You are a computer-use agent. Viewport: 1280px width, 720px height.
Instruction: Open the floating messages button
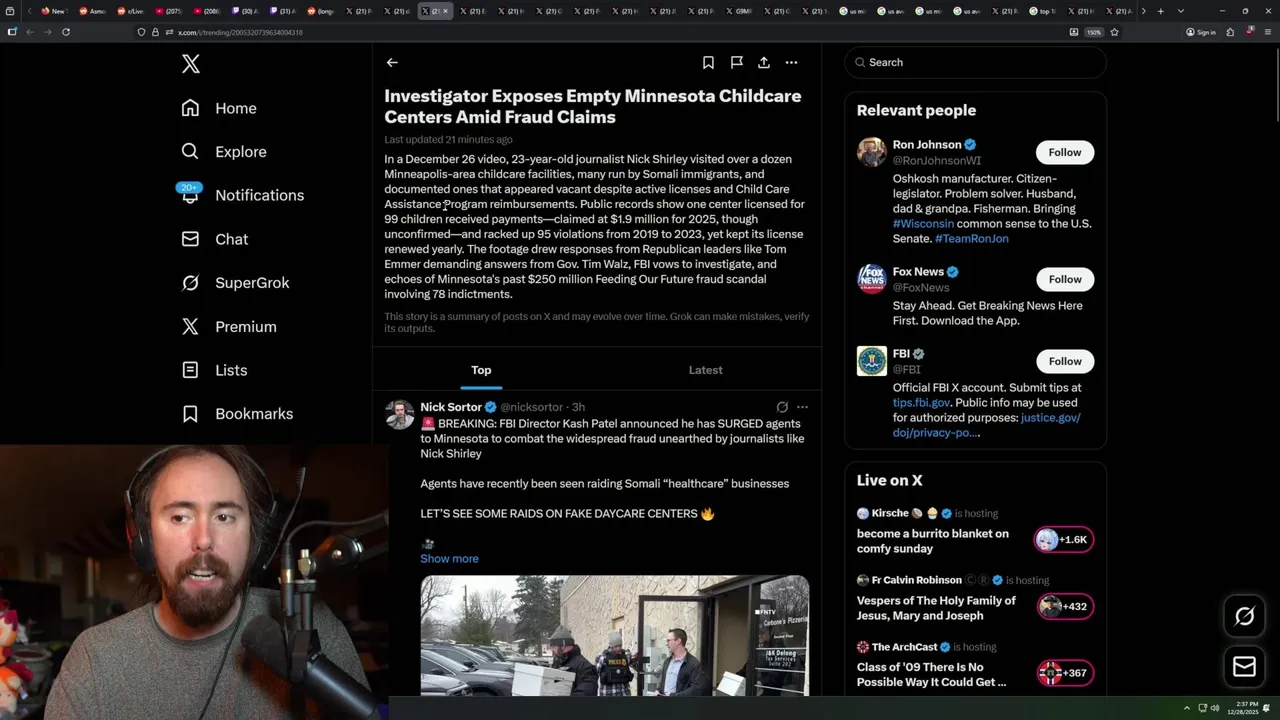(x=1244, y=666)
